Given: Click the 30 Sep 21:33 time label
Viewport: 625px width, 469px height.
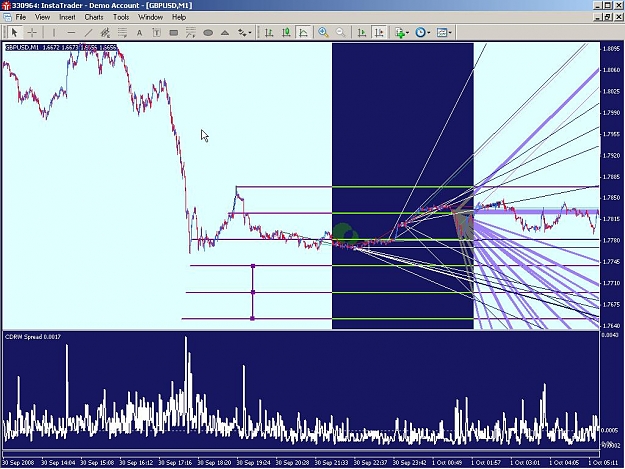Looking at the screenshot, I should pyautogui.click(x=331, y=463).
